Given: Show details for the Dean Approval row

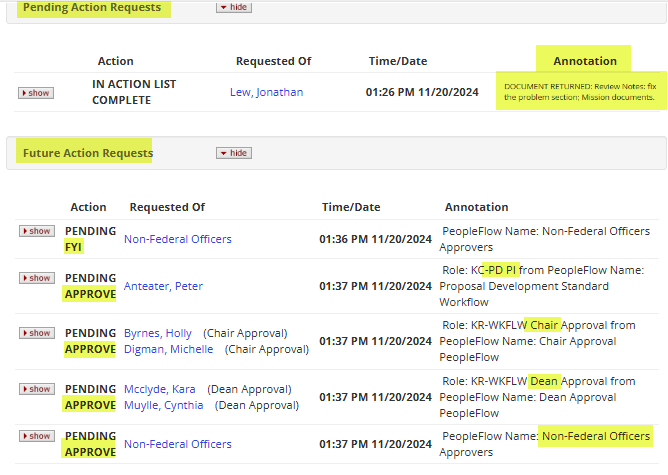Looking at the screenshot, I should point(36,389).
